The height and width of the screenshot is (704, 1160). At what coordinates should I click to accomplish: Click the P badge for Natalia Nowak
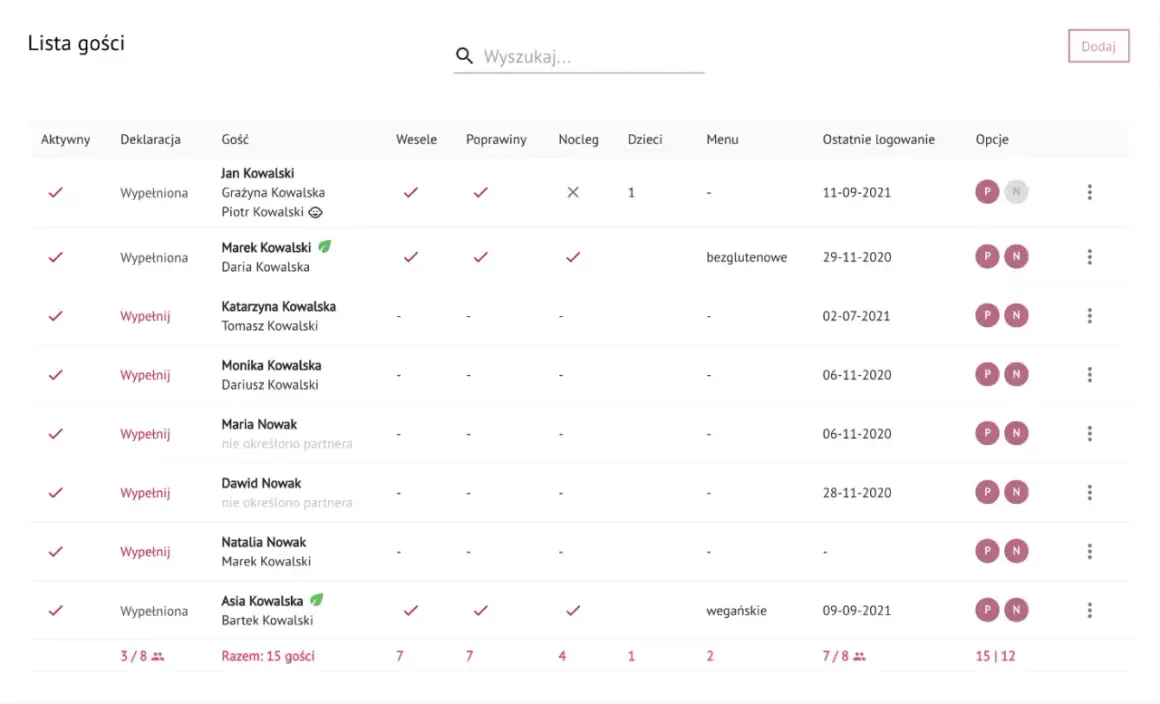987,550
